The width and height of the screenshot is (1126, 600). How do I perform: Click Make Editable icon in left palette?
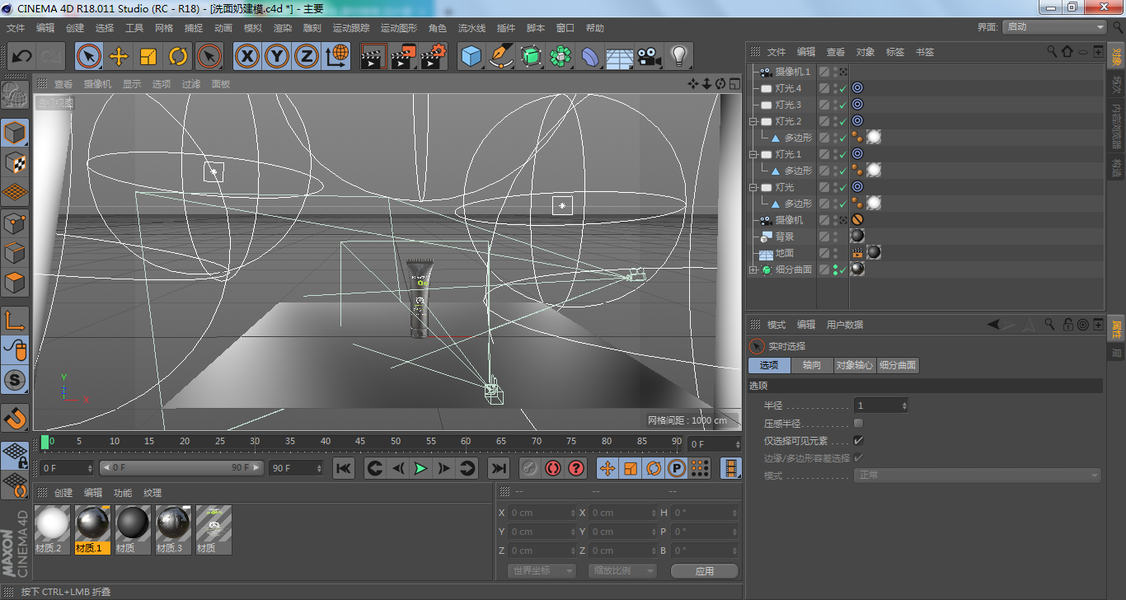click(14, 95)
